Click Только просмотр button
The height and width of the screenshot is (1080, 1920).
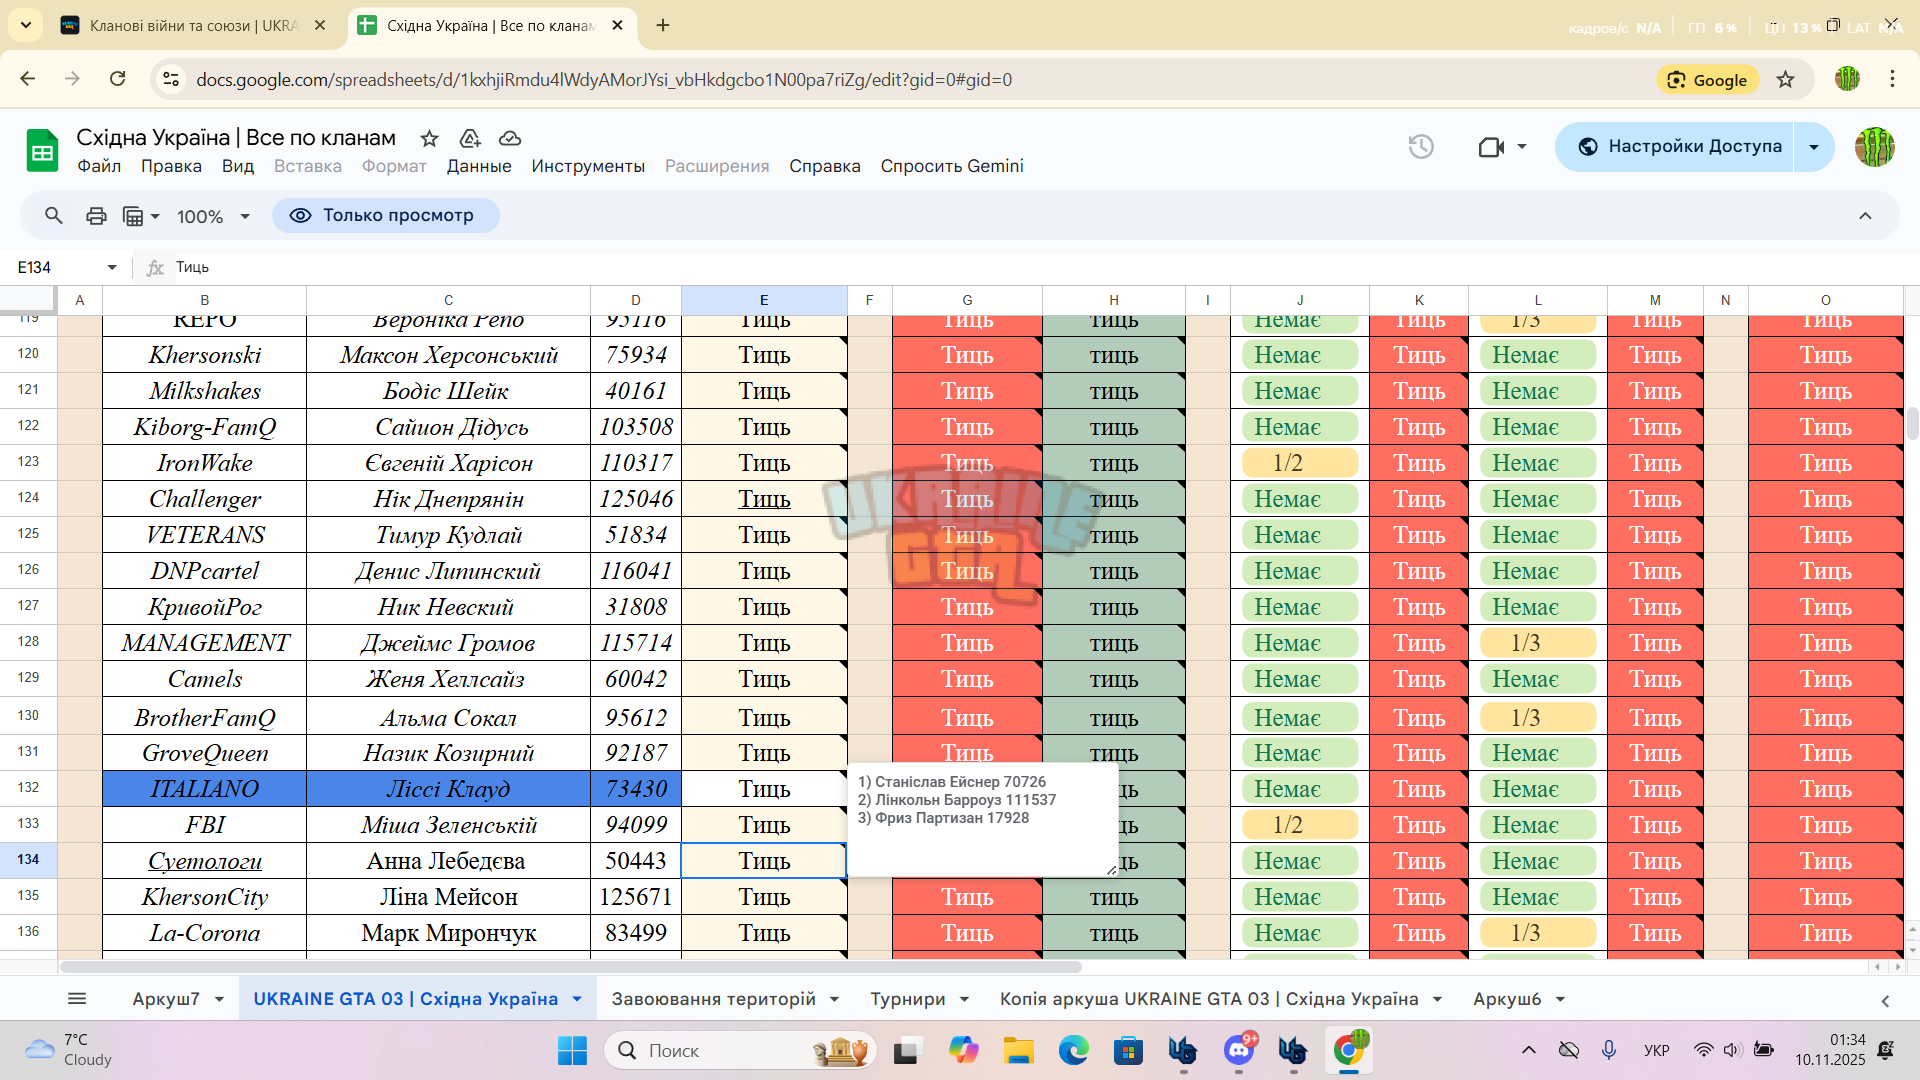click(x=385, y=215)
